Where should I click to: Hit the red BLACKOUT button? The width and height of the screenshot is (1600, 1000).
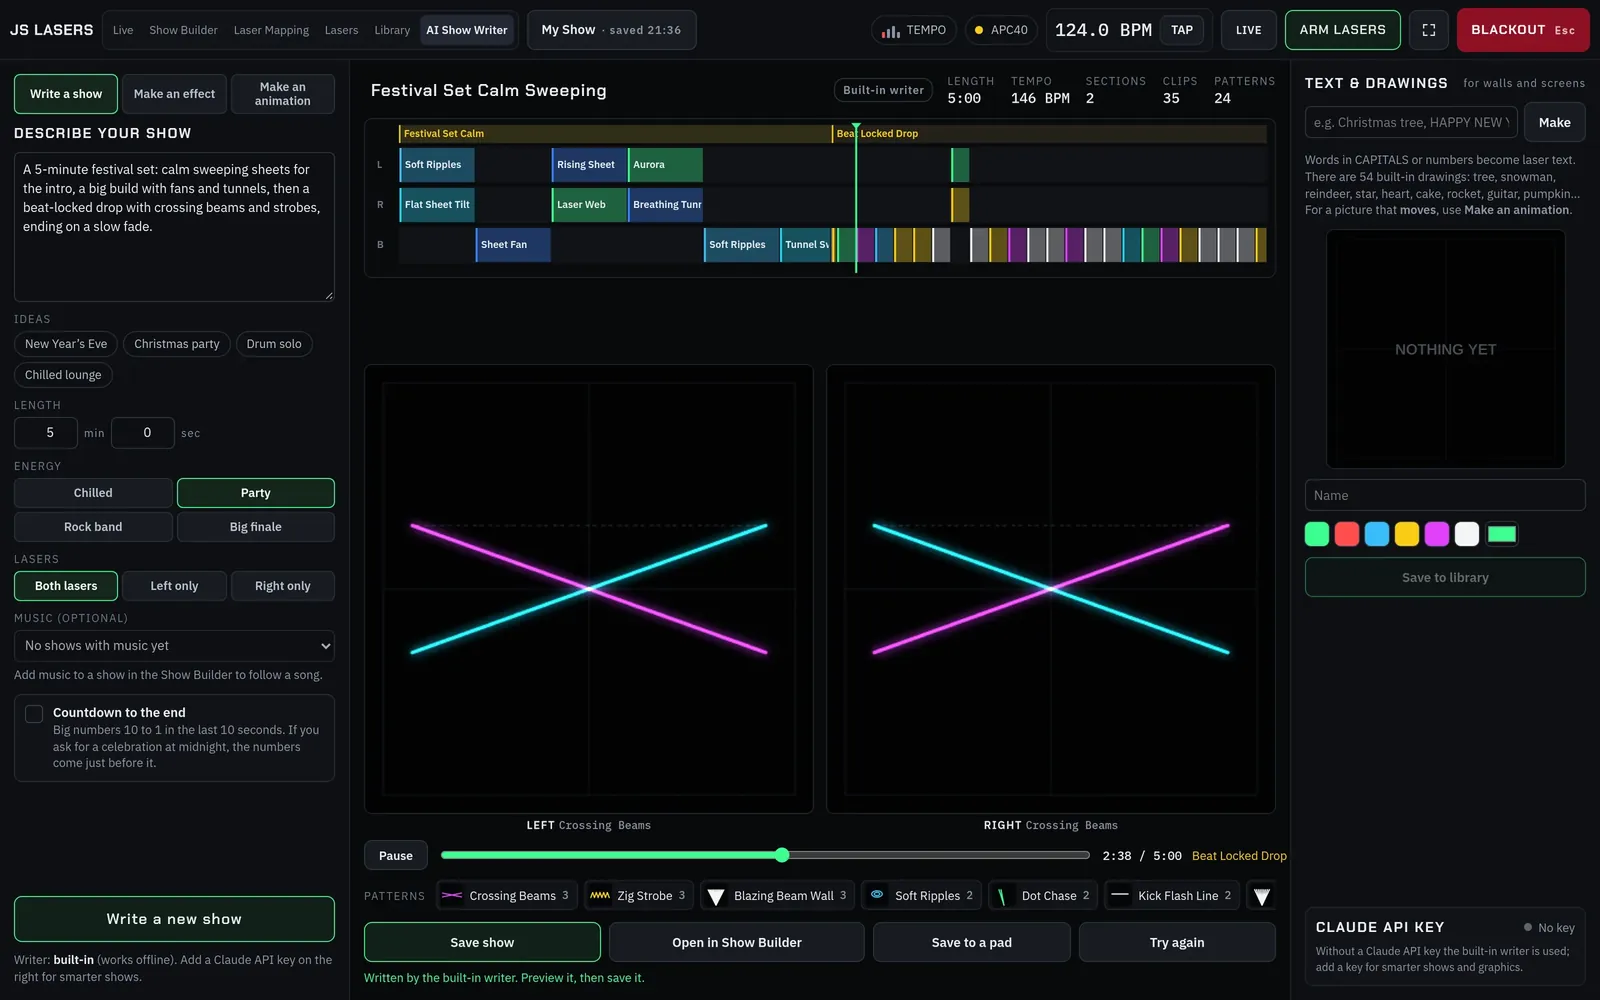pyautogui.click(x=1523, y=30)
